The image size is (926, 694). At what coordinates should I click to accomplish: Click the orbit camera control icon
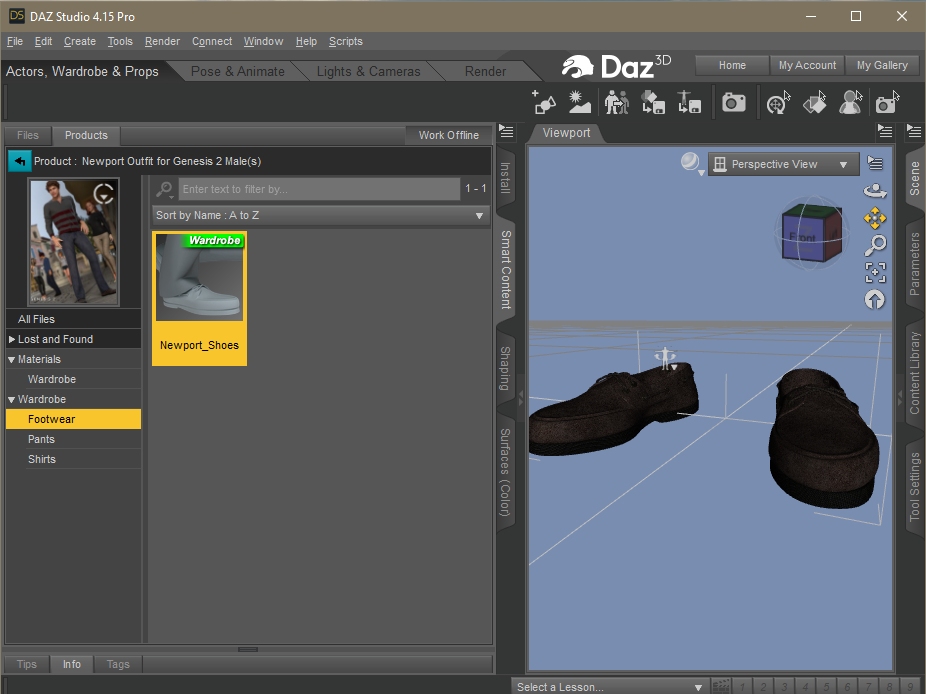point(875,191)
